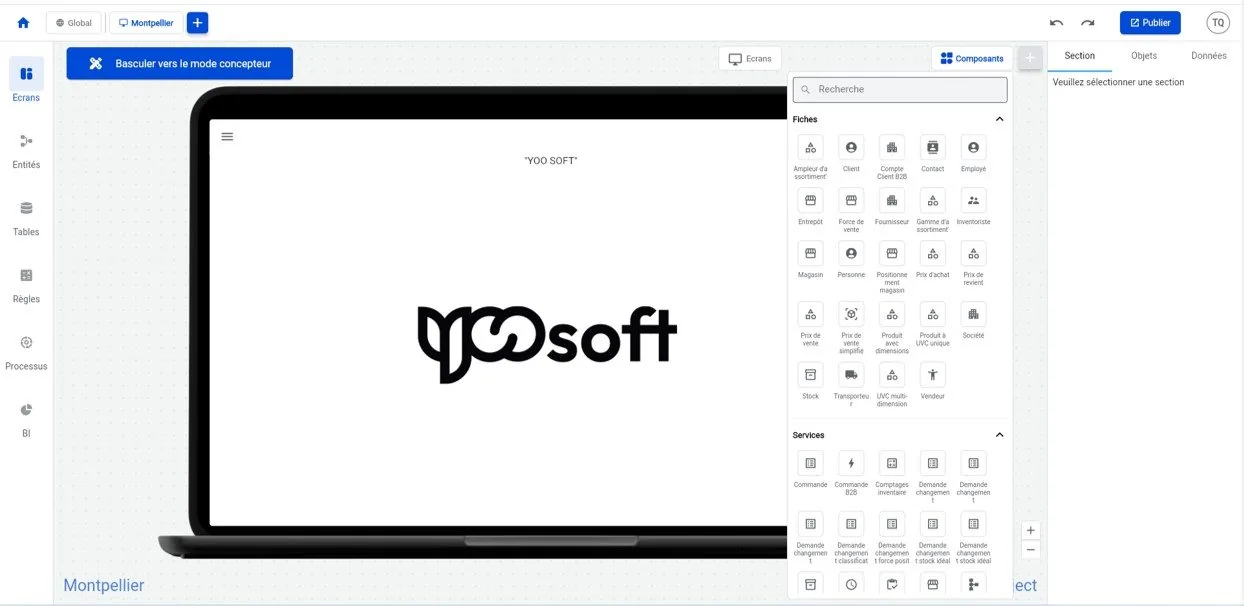The height and width of the screenshot is (606, 1244).
Task: Focus the Recherche search field
Action: [x=900, y=89]
